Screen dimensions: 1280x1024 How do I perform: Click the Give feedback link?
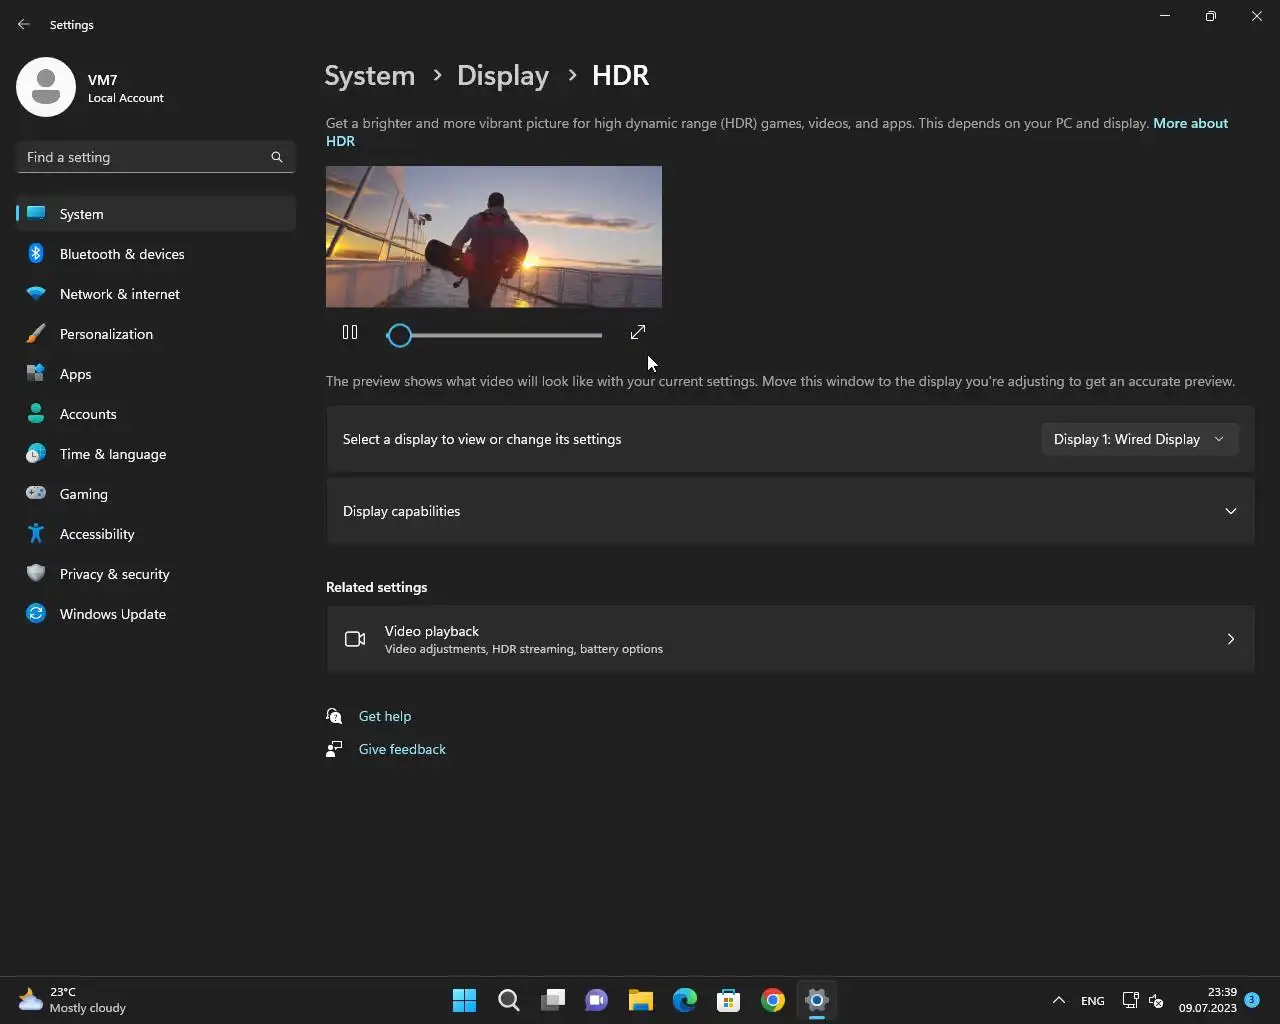click(x=402, y=749)
